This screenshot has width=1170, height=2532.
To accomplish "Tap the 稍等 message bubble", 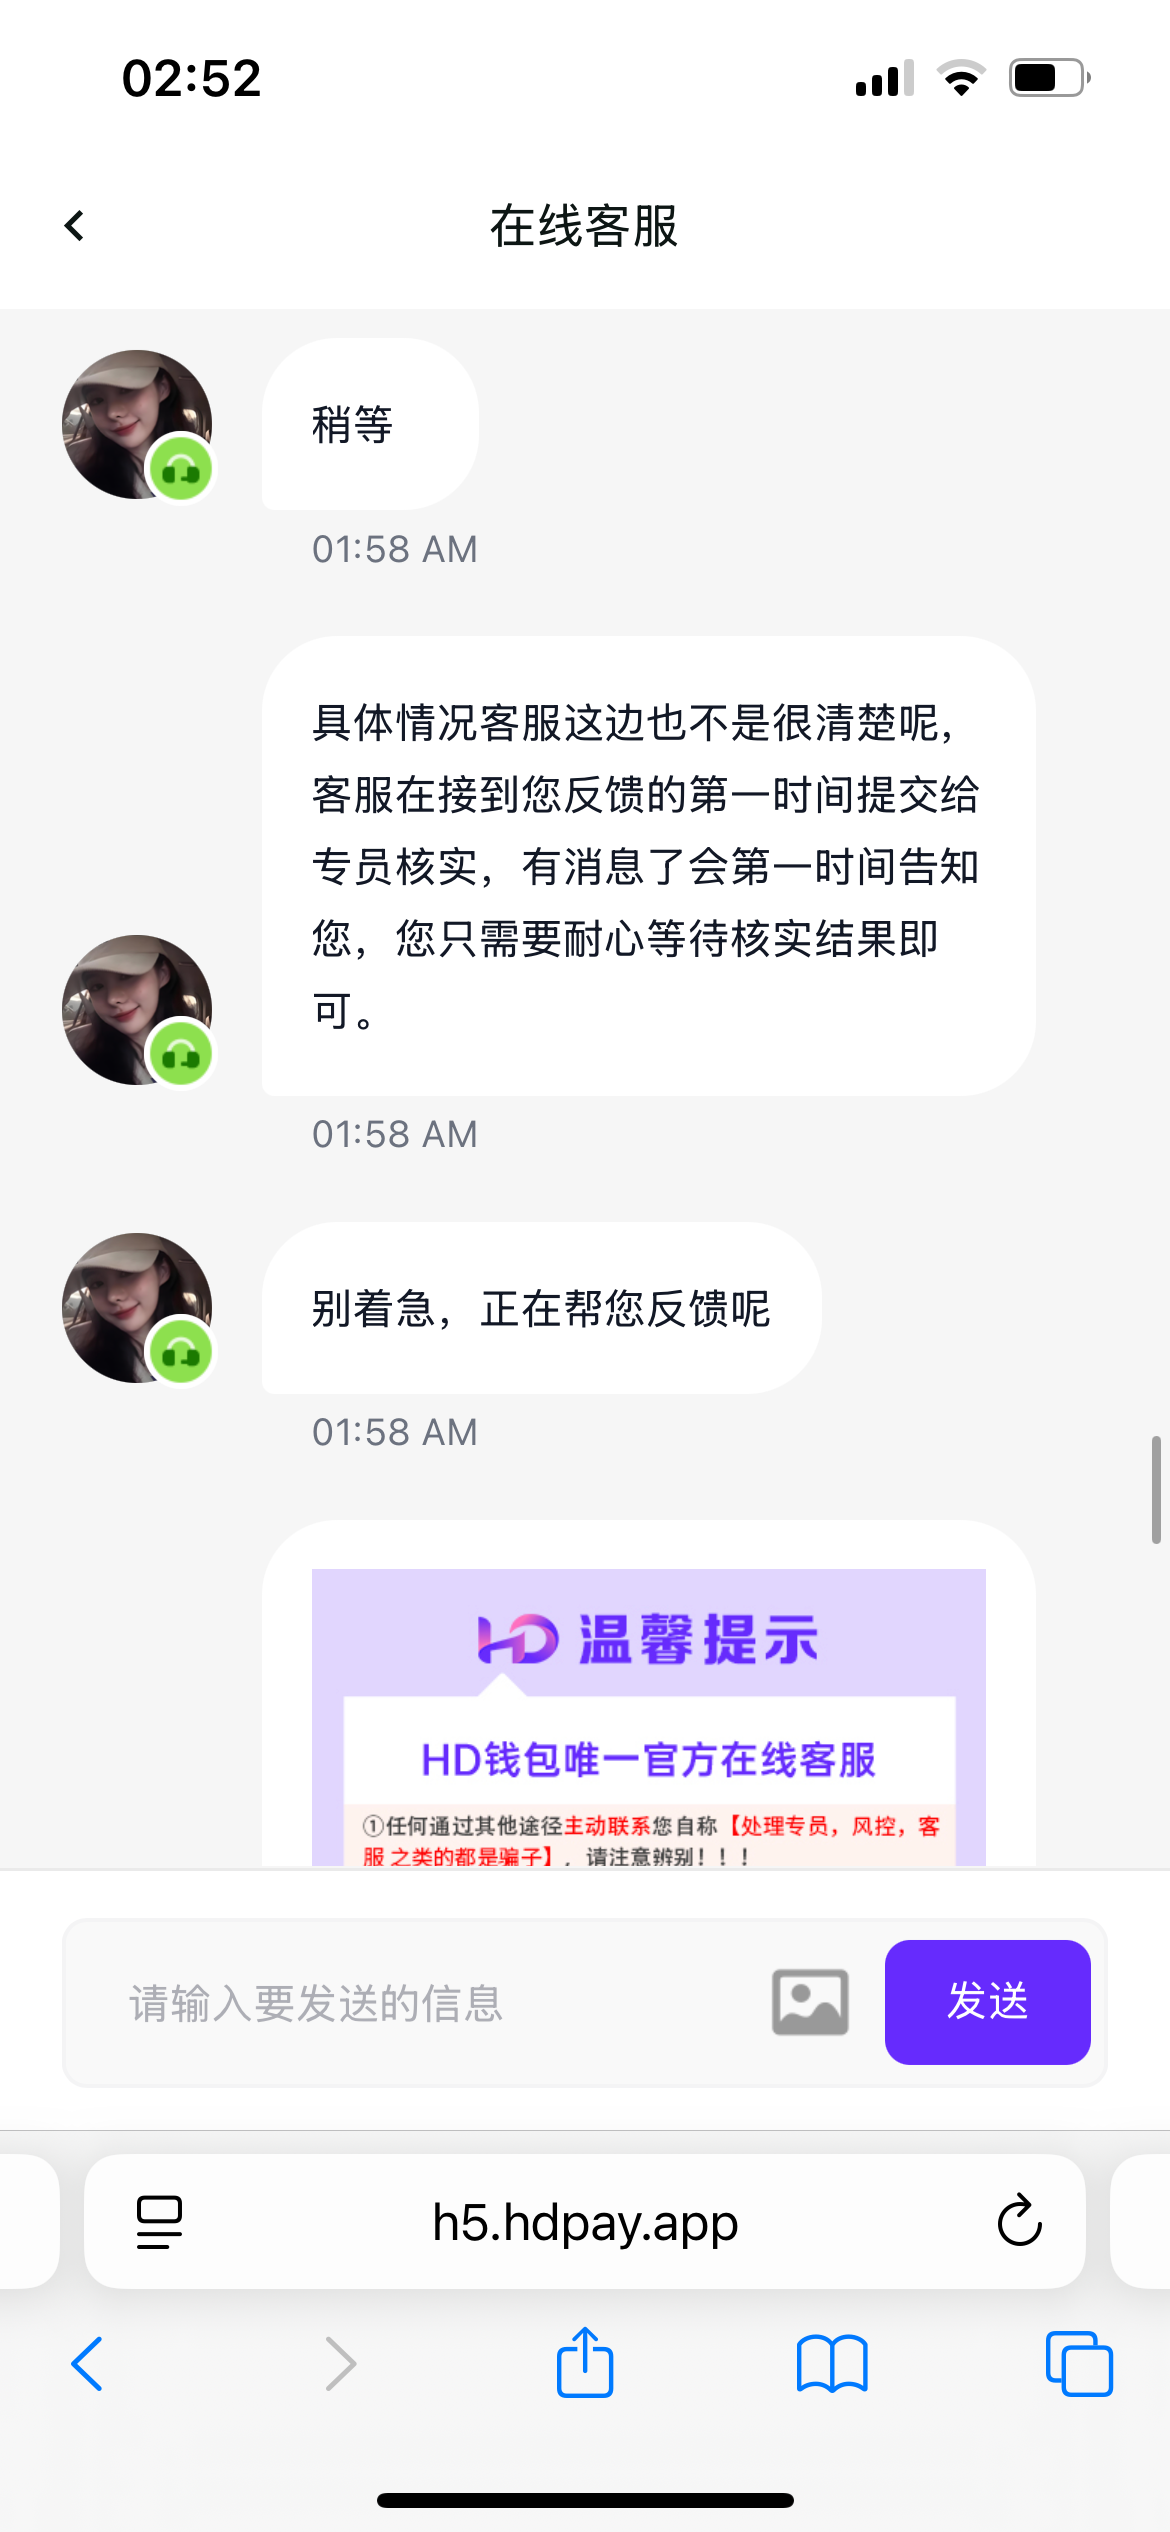I will point(370,424).
